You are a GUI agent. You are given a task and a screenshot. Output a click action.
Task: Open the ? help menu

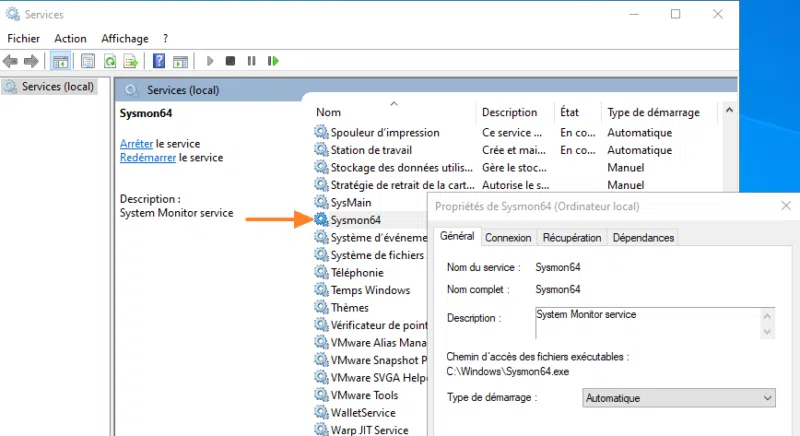[165, 39]
